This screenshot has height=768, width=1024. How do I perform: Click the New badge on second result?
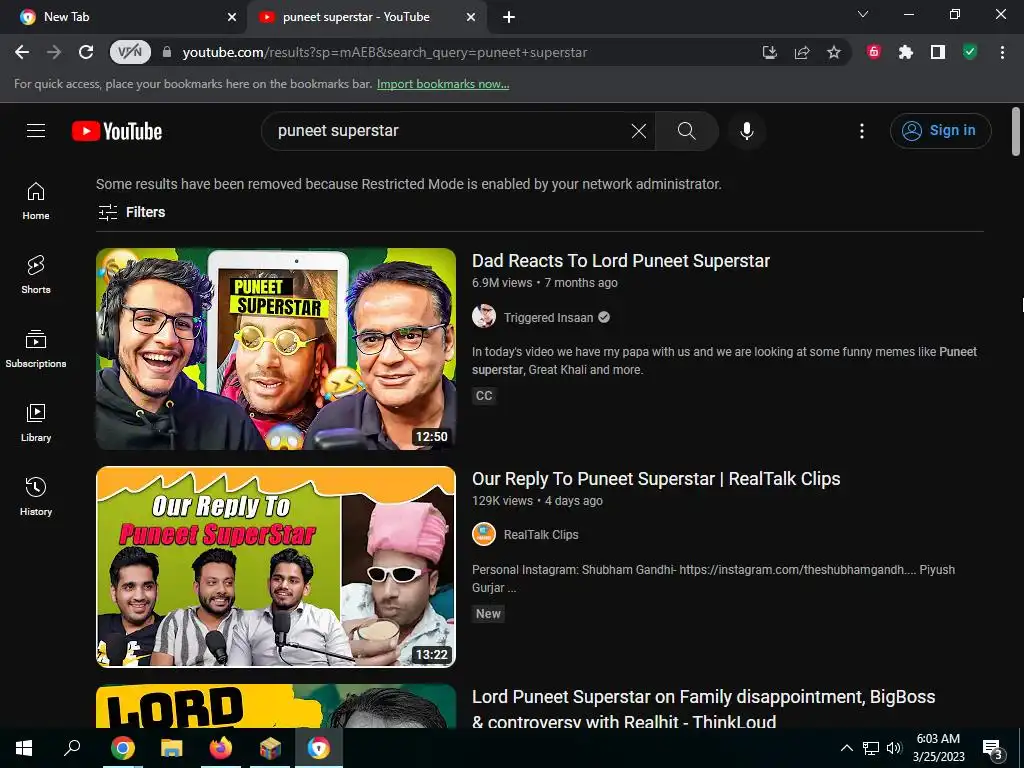pyautogui.click(x=488, y=614)
